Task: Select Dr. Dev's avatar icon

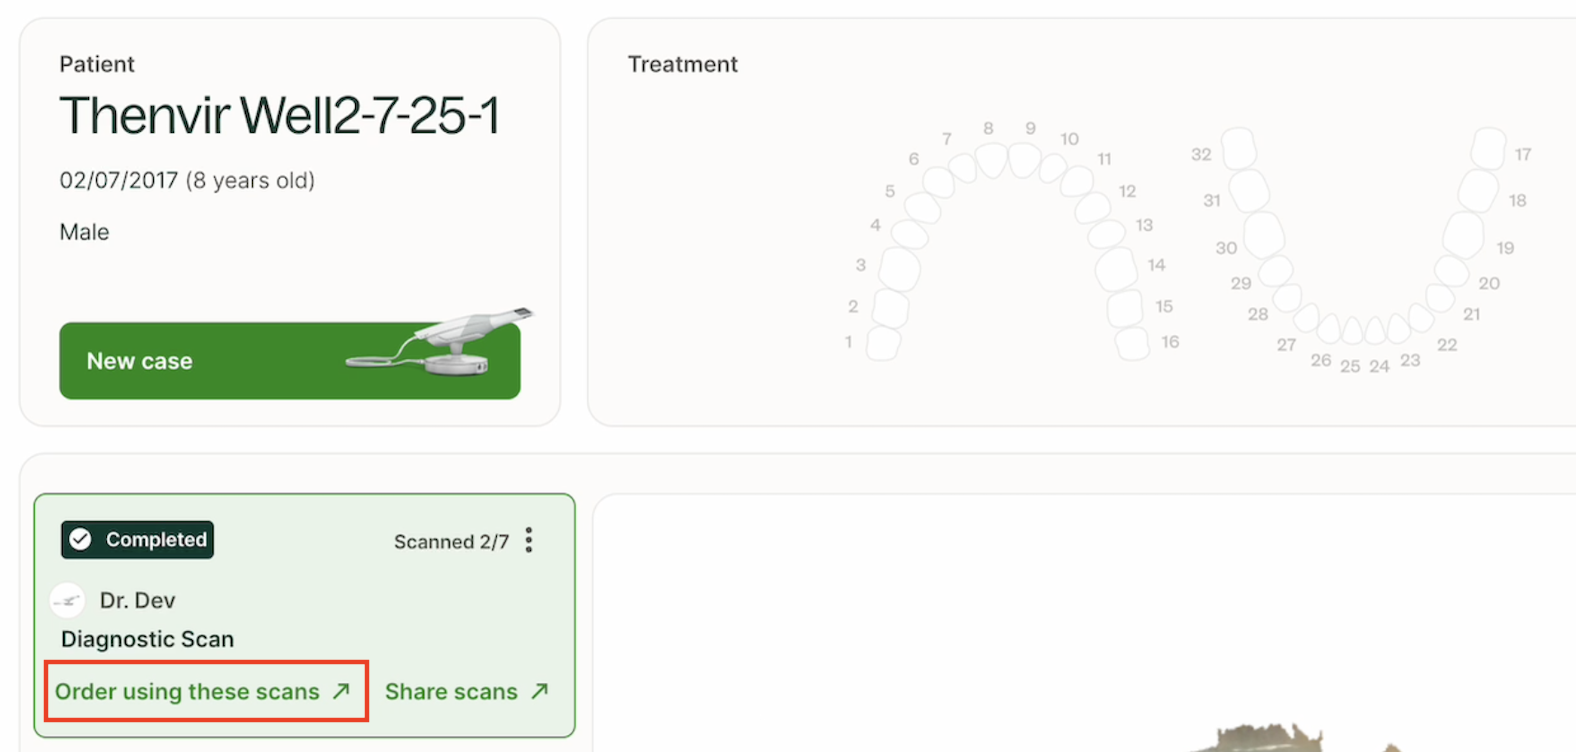Action: coord(67,601)
